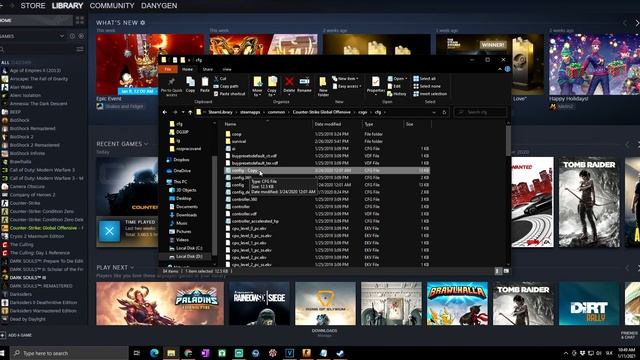Expand Steam Games category dropdown
The width and height of the screenshot is (640, 360).
(x=62, y=36)
